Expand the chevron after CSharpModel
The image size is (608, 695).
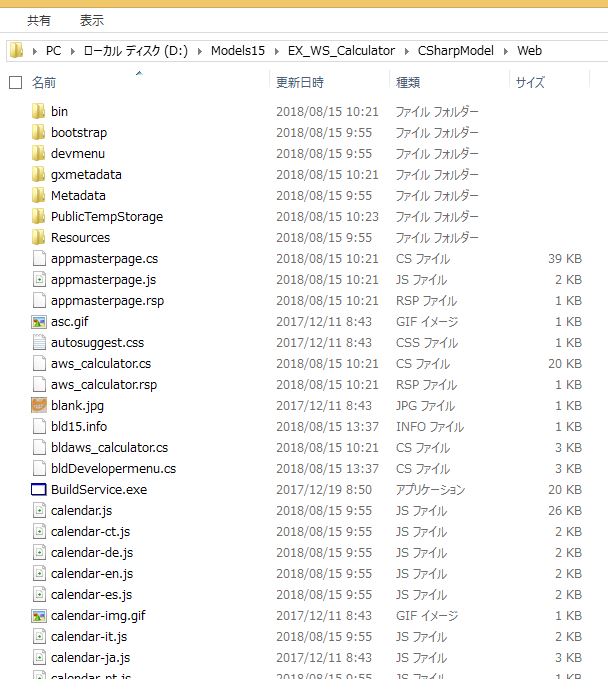coord(506,51)
